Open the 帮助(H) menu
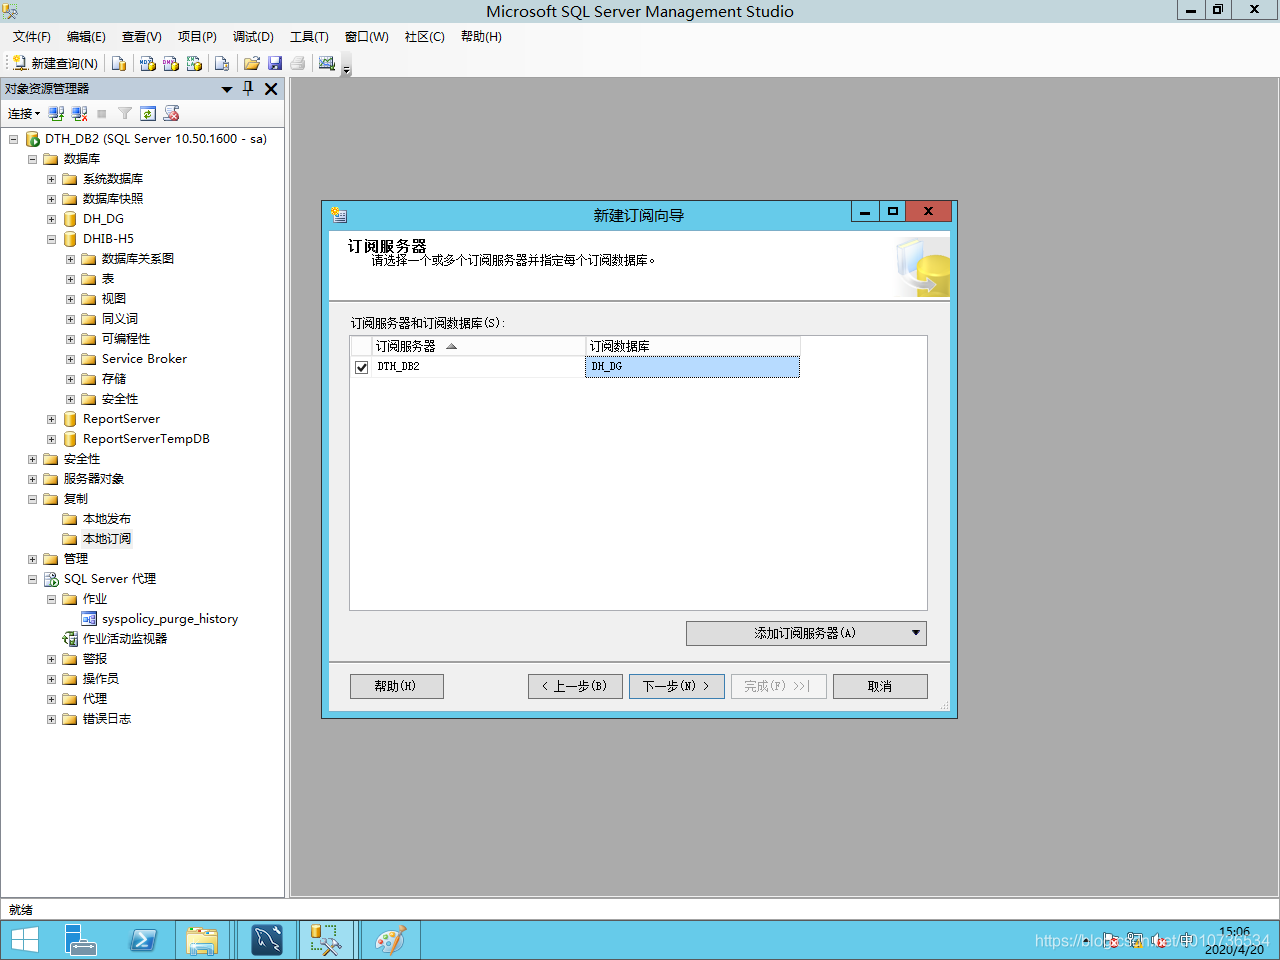The image size is (1280, 960). click(x=481, y=36)
